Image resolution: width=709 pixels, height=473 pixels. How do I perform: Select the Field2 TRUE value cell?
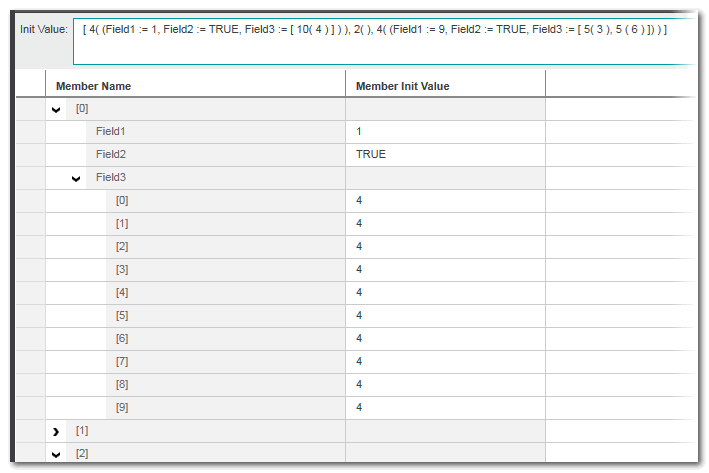click(445, 155)
